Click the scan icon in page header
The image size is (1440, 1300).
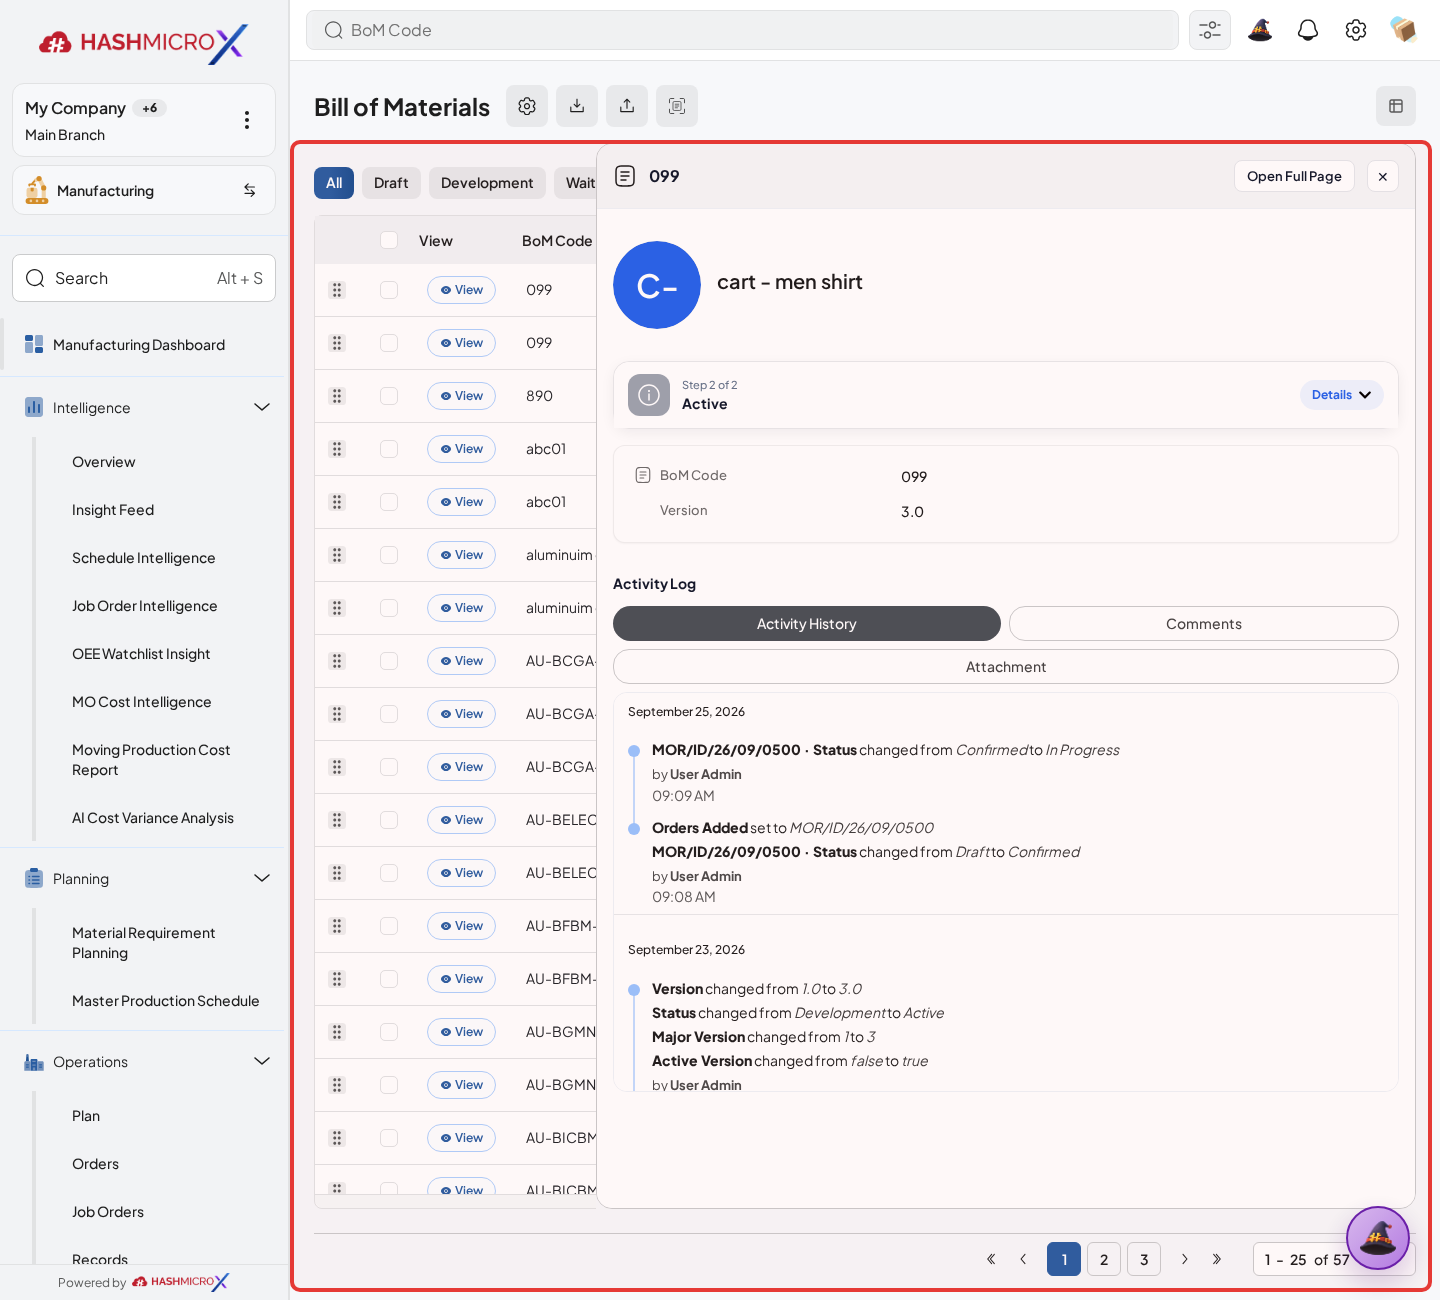click(677, 106)
